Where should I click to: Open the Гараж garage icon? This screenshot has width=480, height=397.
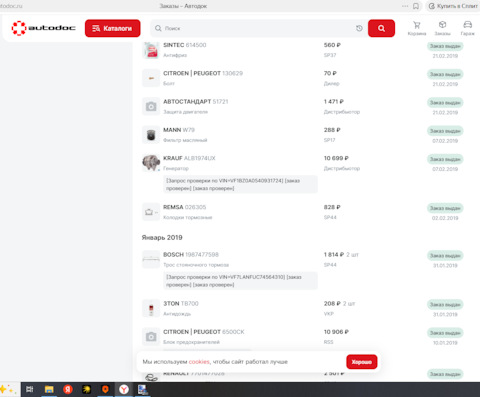(x=467, y=28)
